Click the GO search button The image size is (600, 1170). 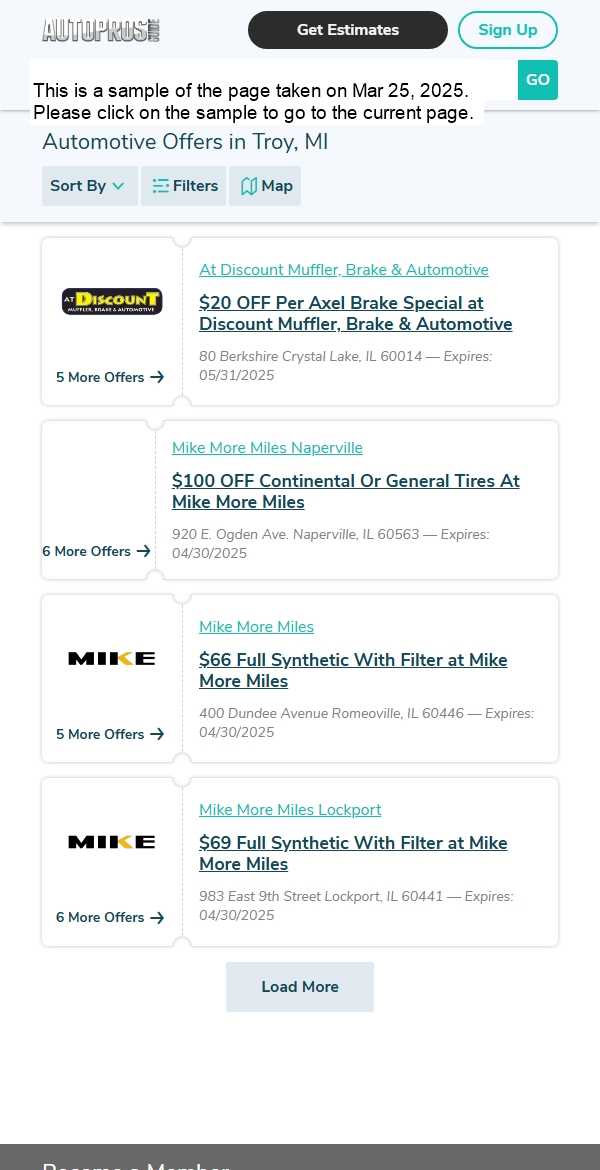point(538,80)
